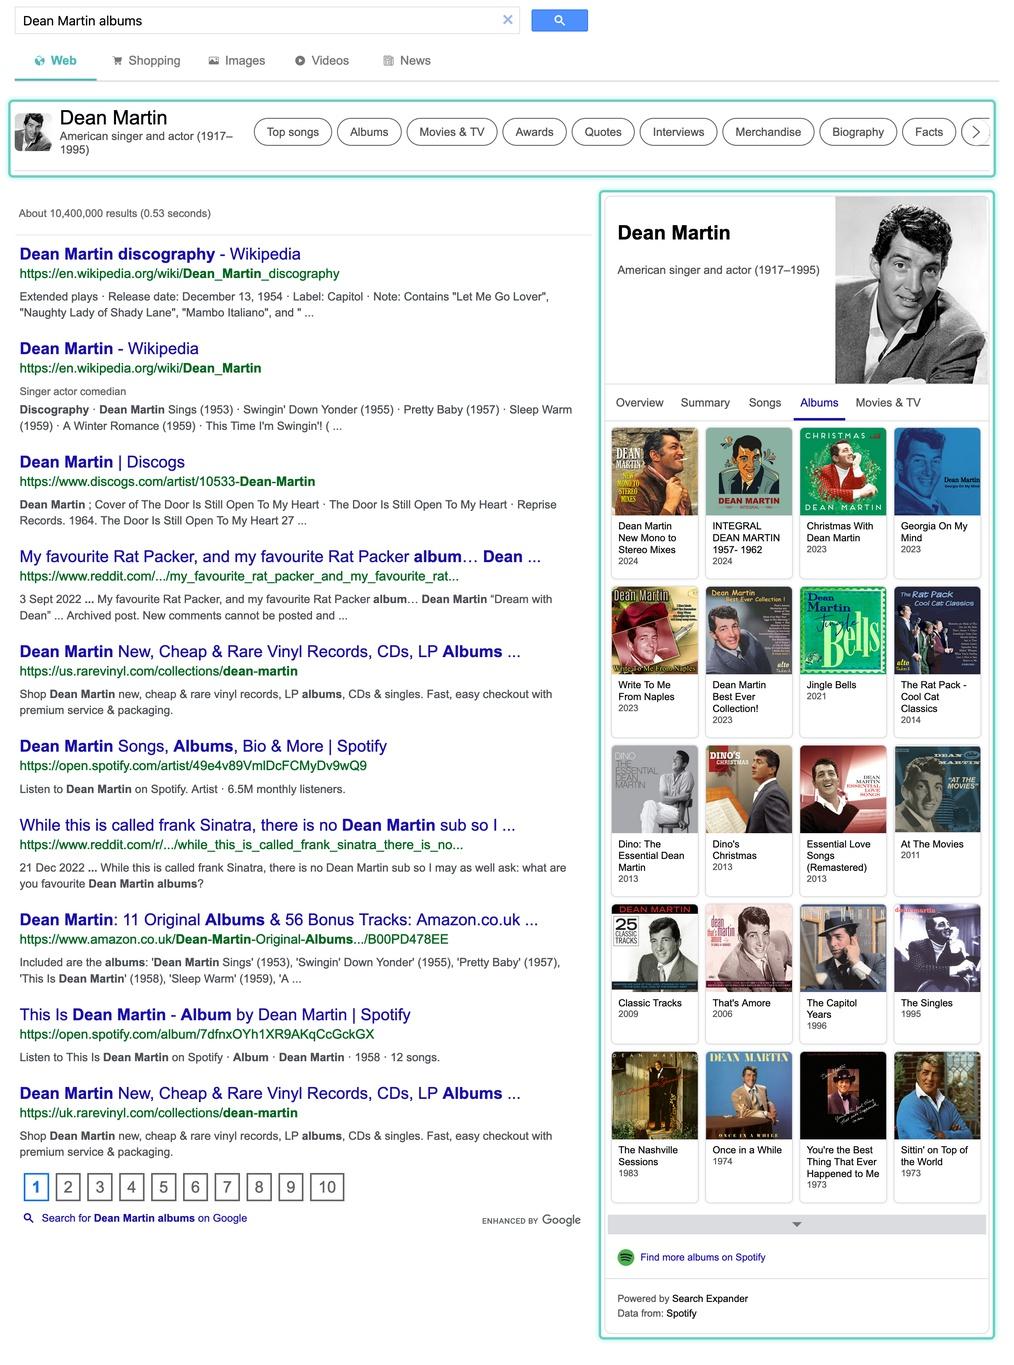Click the Top songs chip

pyautogui.click(x=293, y=132)
